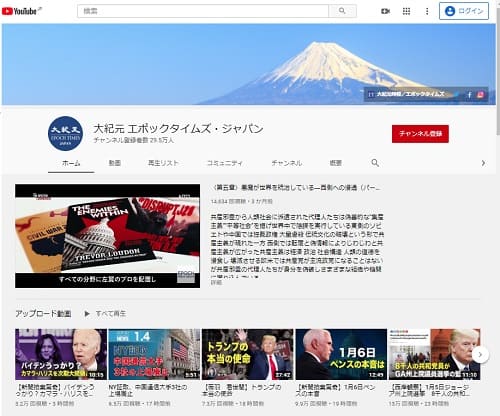Open the バイデンうっかり Biden Harris thumbnail
The height and width of the screenshot is (416, 500).
(x=61, y=354)
